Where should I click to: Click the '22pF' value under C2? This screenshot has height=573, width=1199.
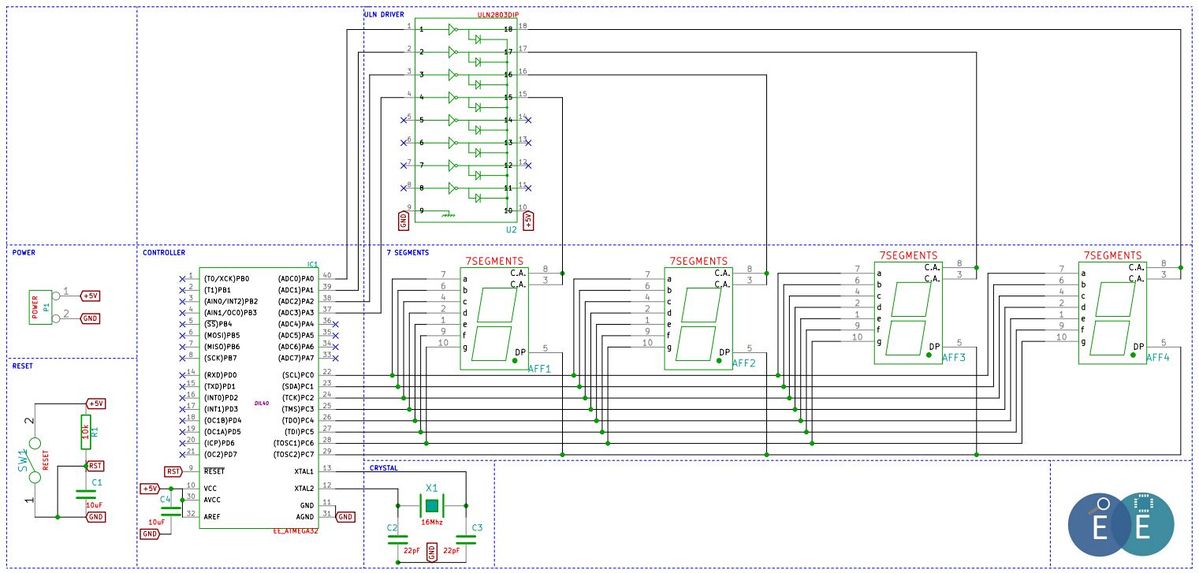pos(411,551)
